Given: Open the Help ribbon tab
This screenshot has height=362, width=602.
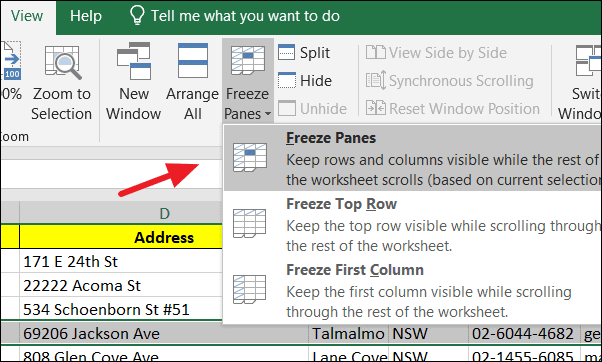Looking at the screenshot, I should coord(86,16).
